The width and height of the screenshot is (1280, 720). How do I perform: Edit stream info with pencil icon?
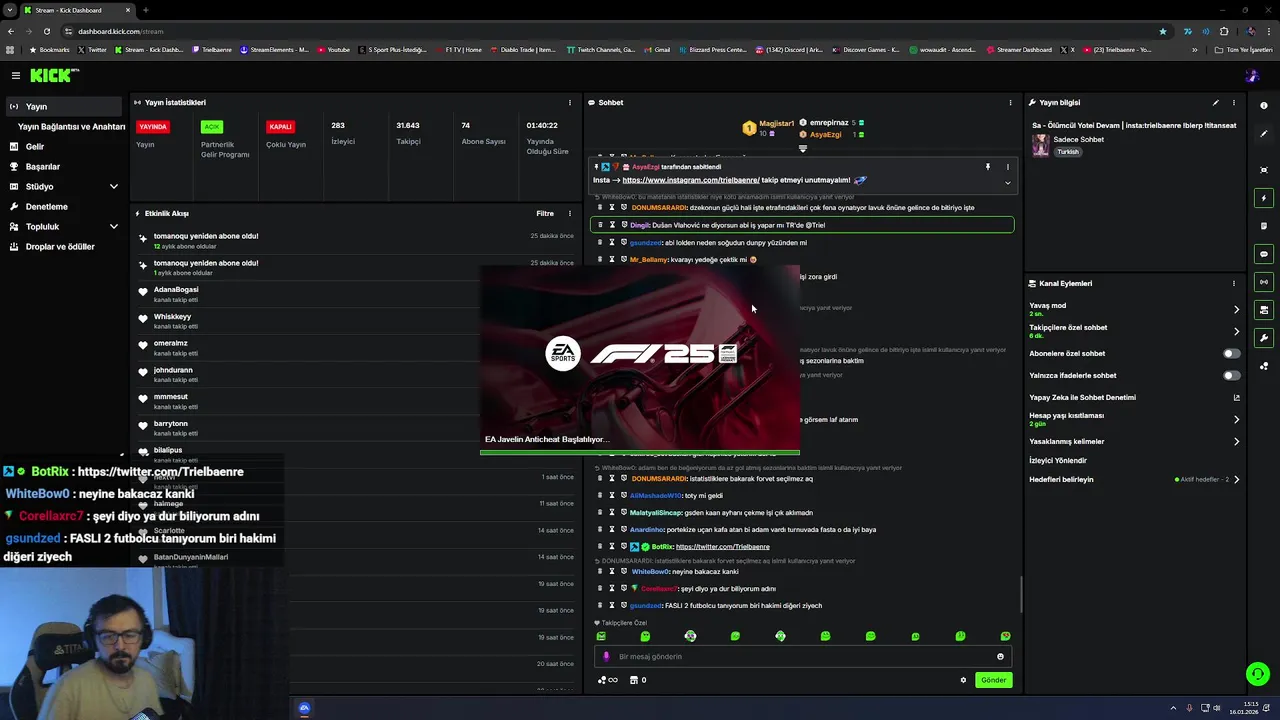pyautogui.click(x=1216, y=102)
